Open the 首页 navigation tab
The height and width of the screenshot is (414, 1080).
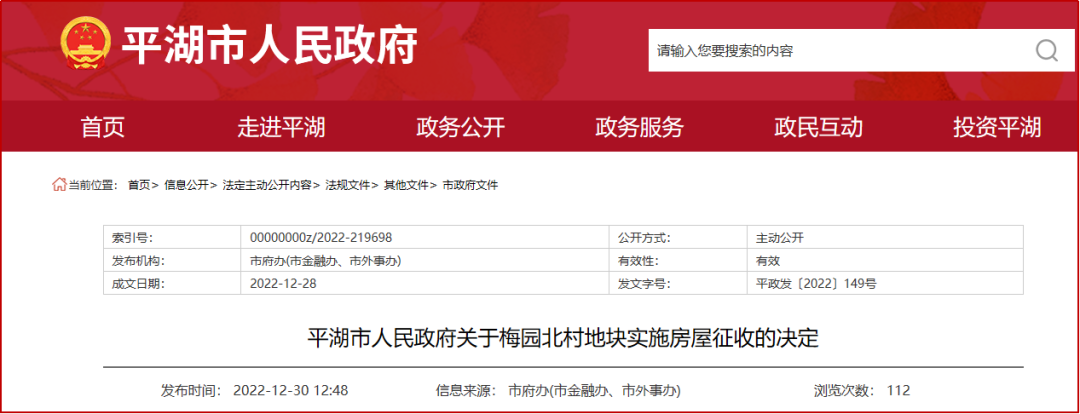(x=103, y=127)
